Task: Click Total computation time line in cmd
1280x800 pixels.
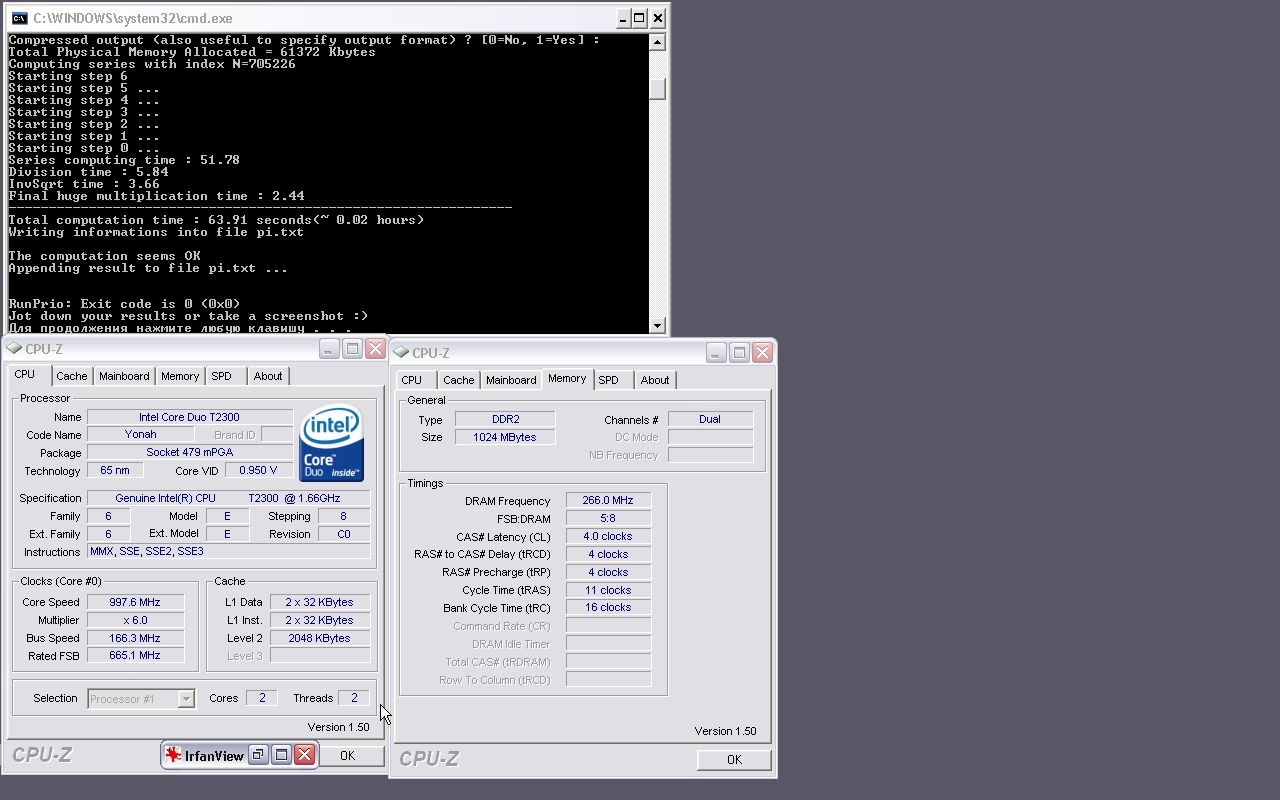Action: 216,220
